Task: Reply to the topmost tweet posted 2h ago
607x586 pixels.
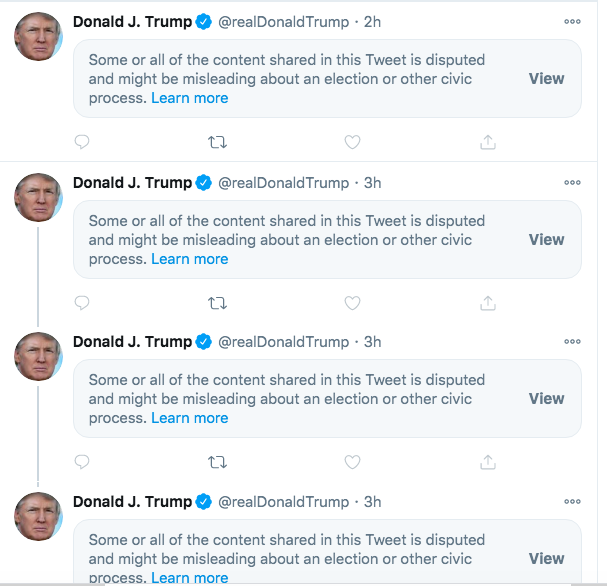Action: tap(82, 142)
